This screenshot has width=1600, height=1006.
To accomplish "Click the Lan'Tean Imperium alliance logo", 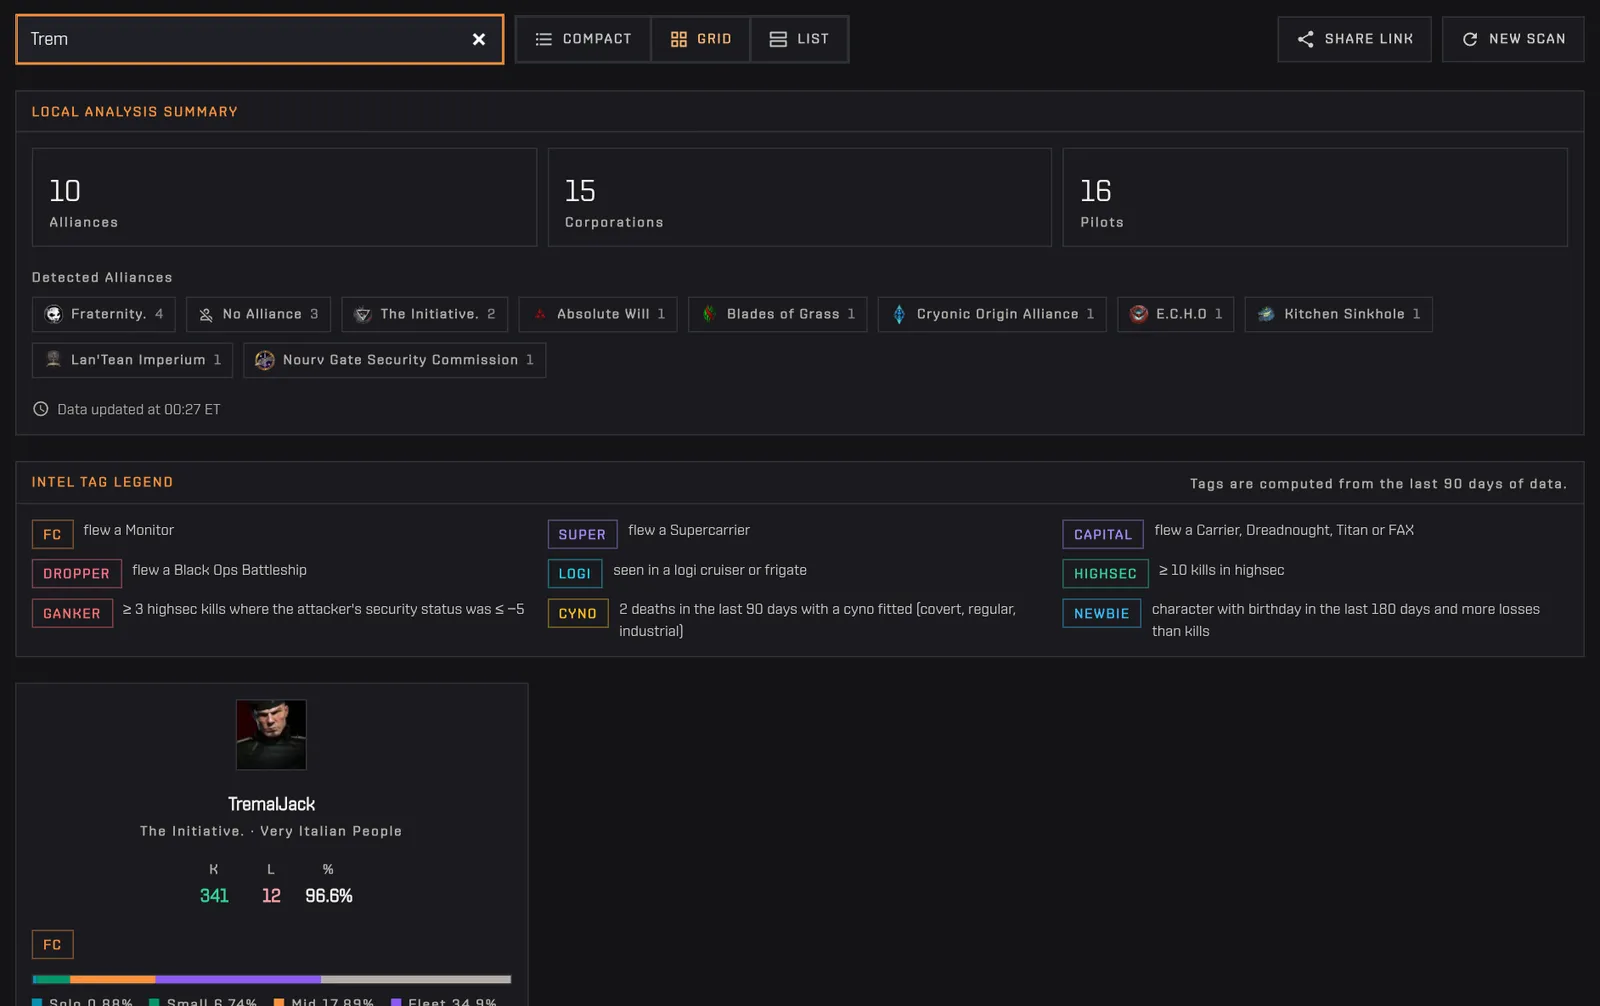I will pyautogui.click(x=54, y=360).
